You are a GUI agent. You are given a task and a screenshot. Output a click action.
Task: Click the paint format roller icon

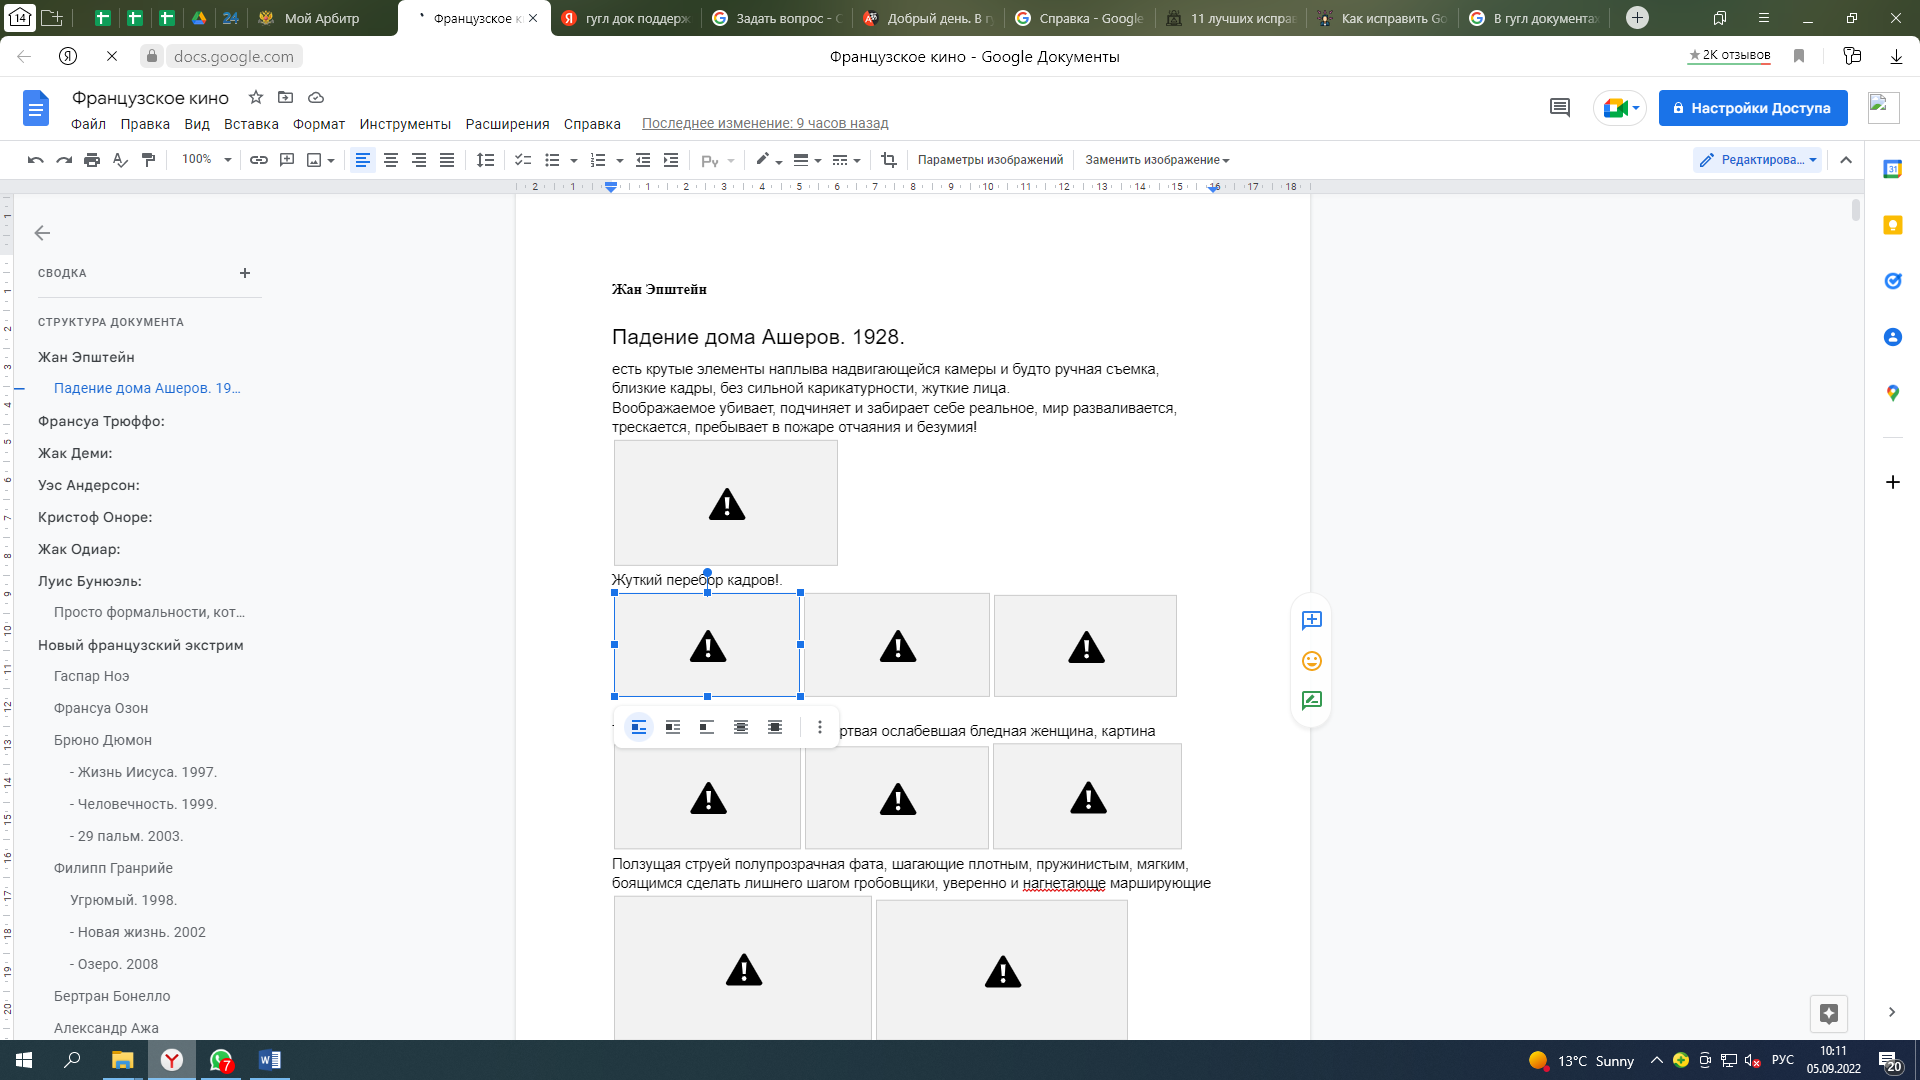(149, 160)
